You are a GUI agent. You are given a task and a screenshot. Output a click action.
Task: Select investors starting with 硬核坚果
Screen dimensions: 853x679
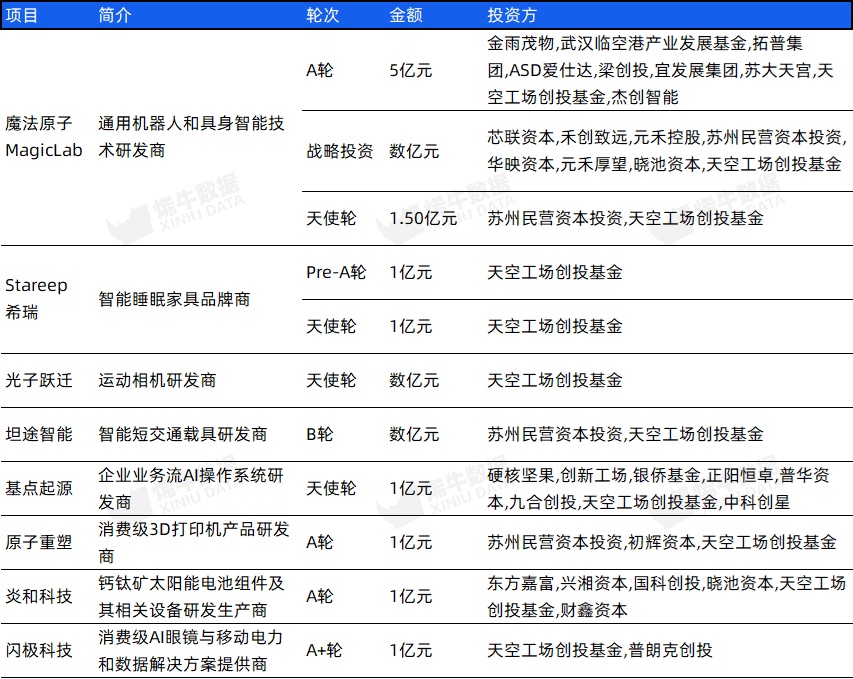click(658, 488)
